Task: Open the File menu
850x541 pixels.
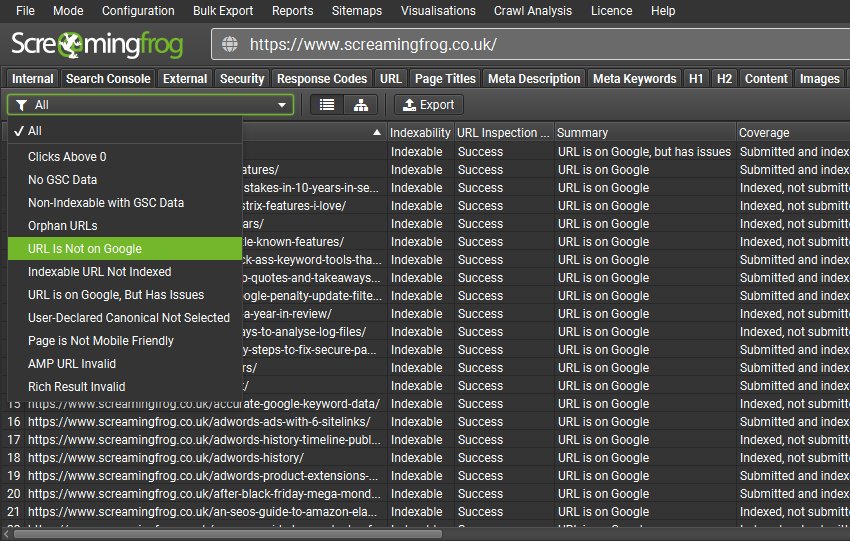Action: pyautogui.click(x=25, y=11)
